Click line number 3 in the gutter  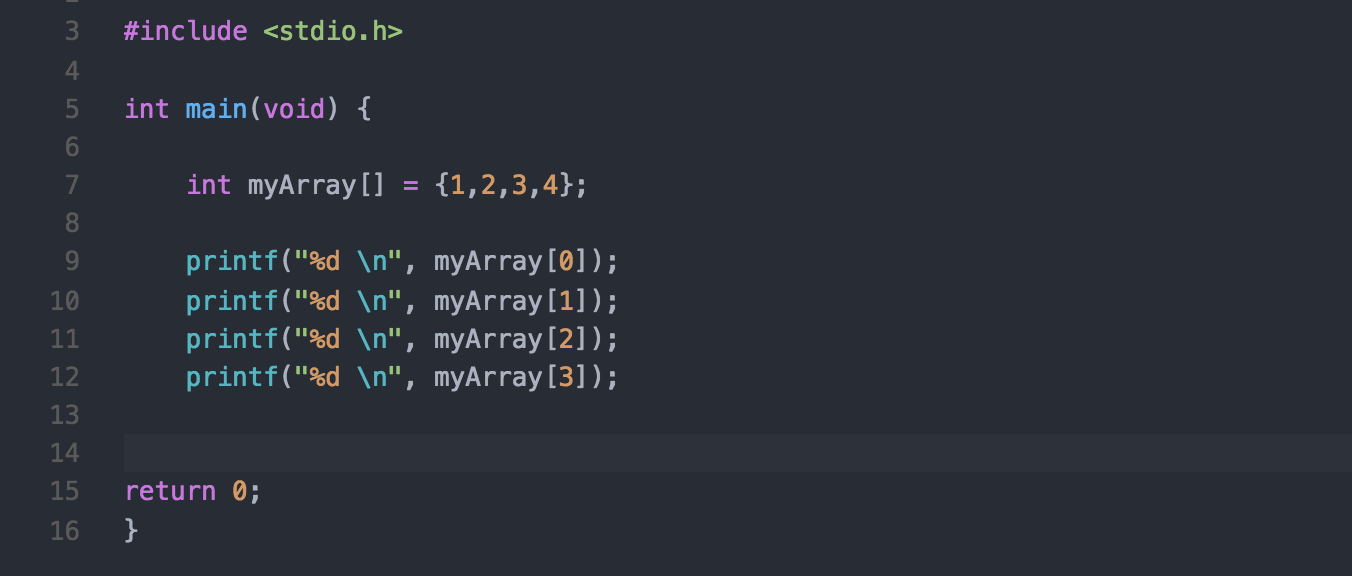coord(71,31)
